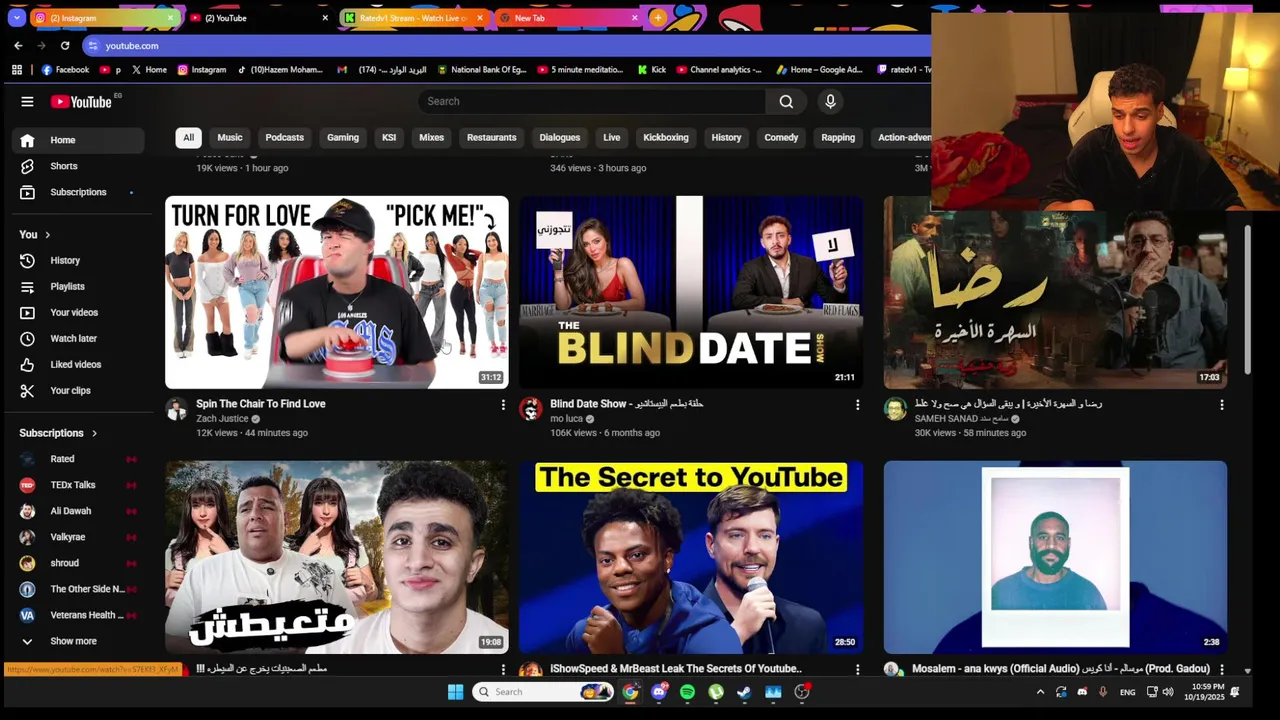Viewport: 1280px width, 720px height.
Task: Select the All filter chip
Action: [188, 138]
